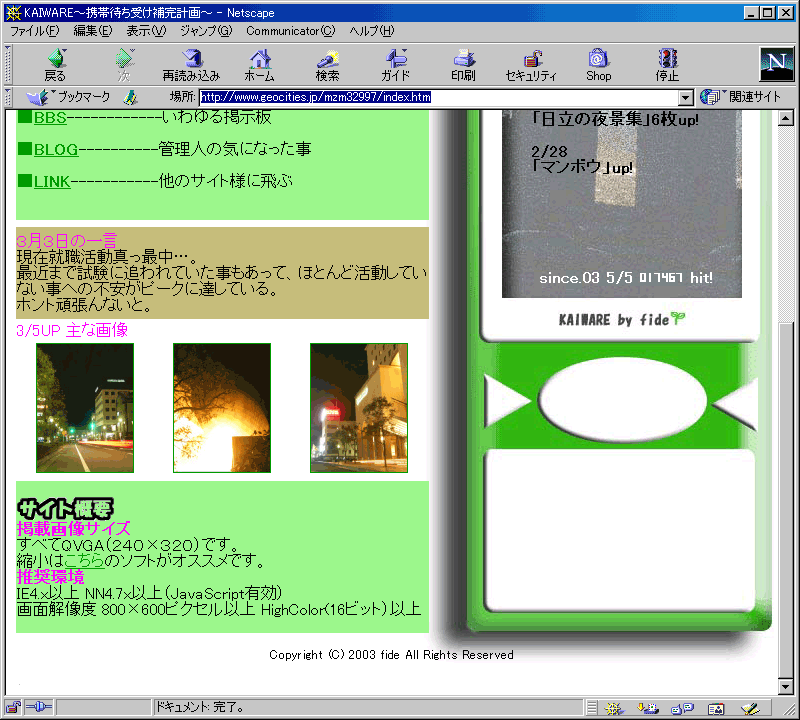The width and height of the screenshot is (800, 720).
Task: Toggle the online/offline plug icon
Action: (39, 707)
